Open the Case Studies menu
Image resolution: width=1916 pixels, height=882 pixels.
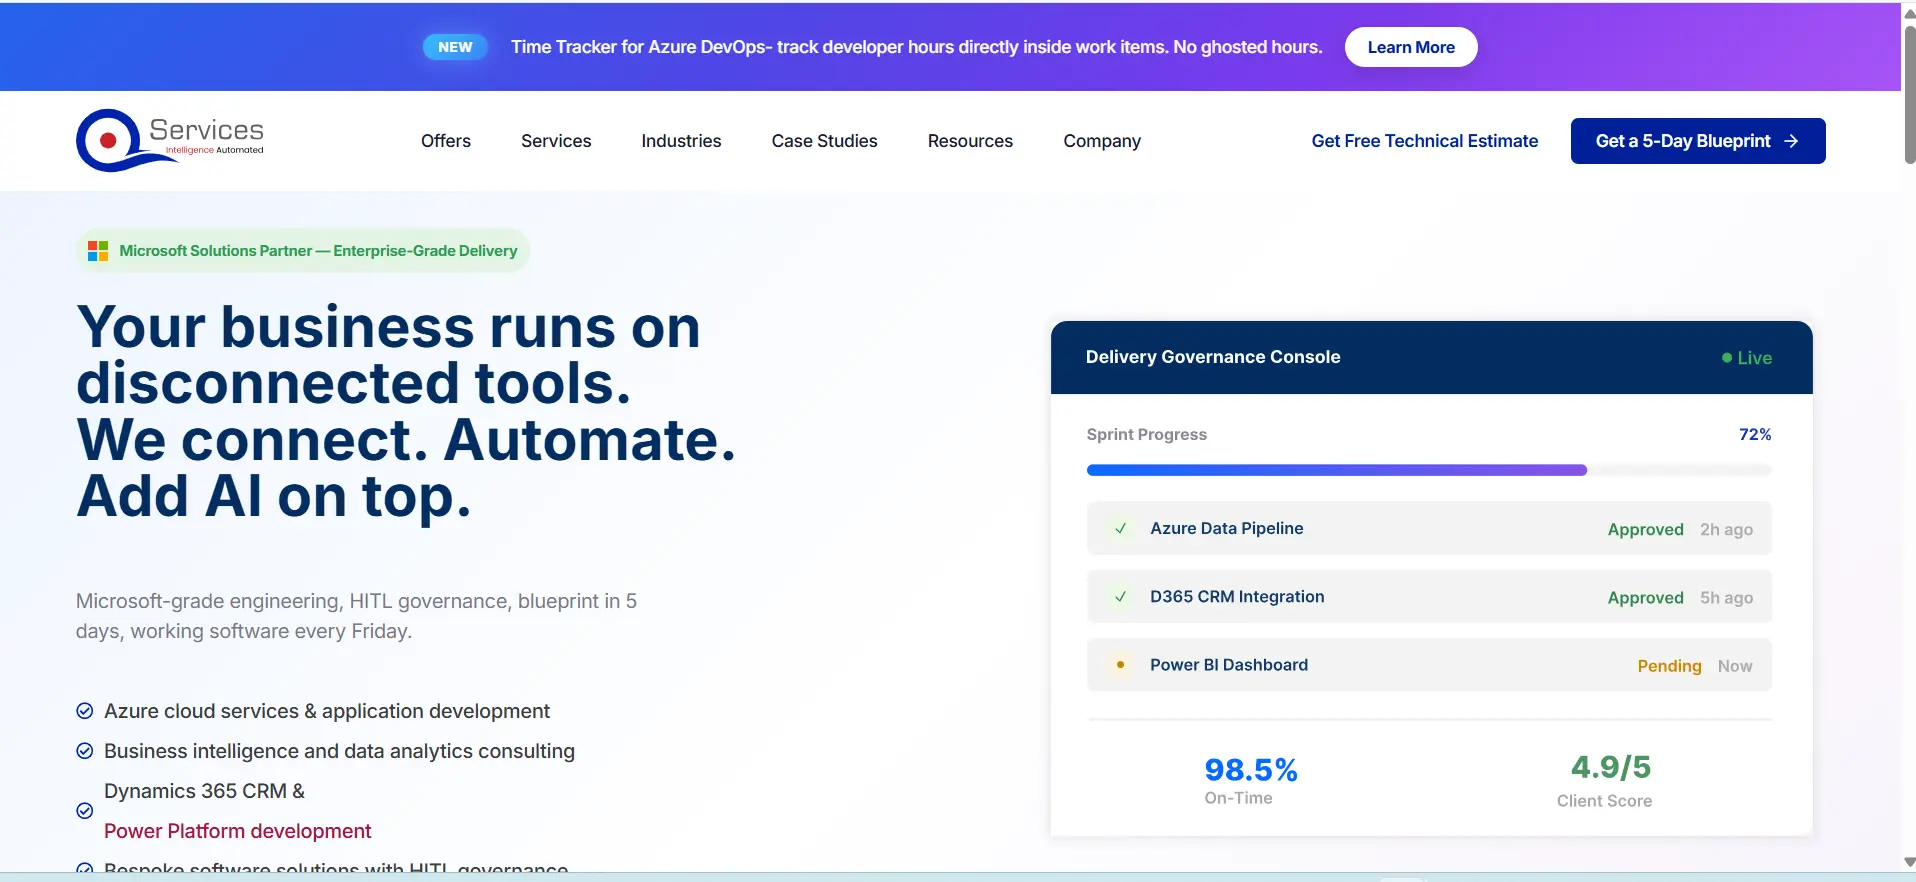824,141
